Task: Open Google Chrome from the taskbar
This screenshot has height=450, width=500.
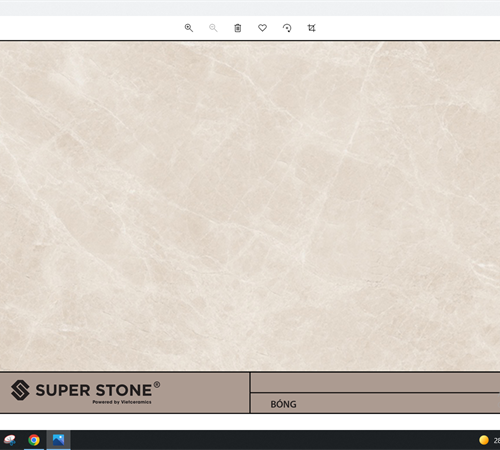Action: [x=34, y=440]
